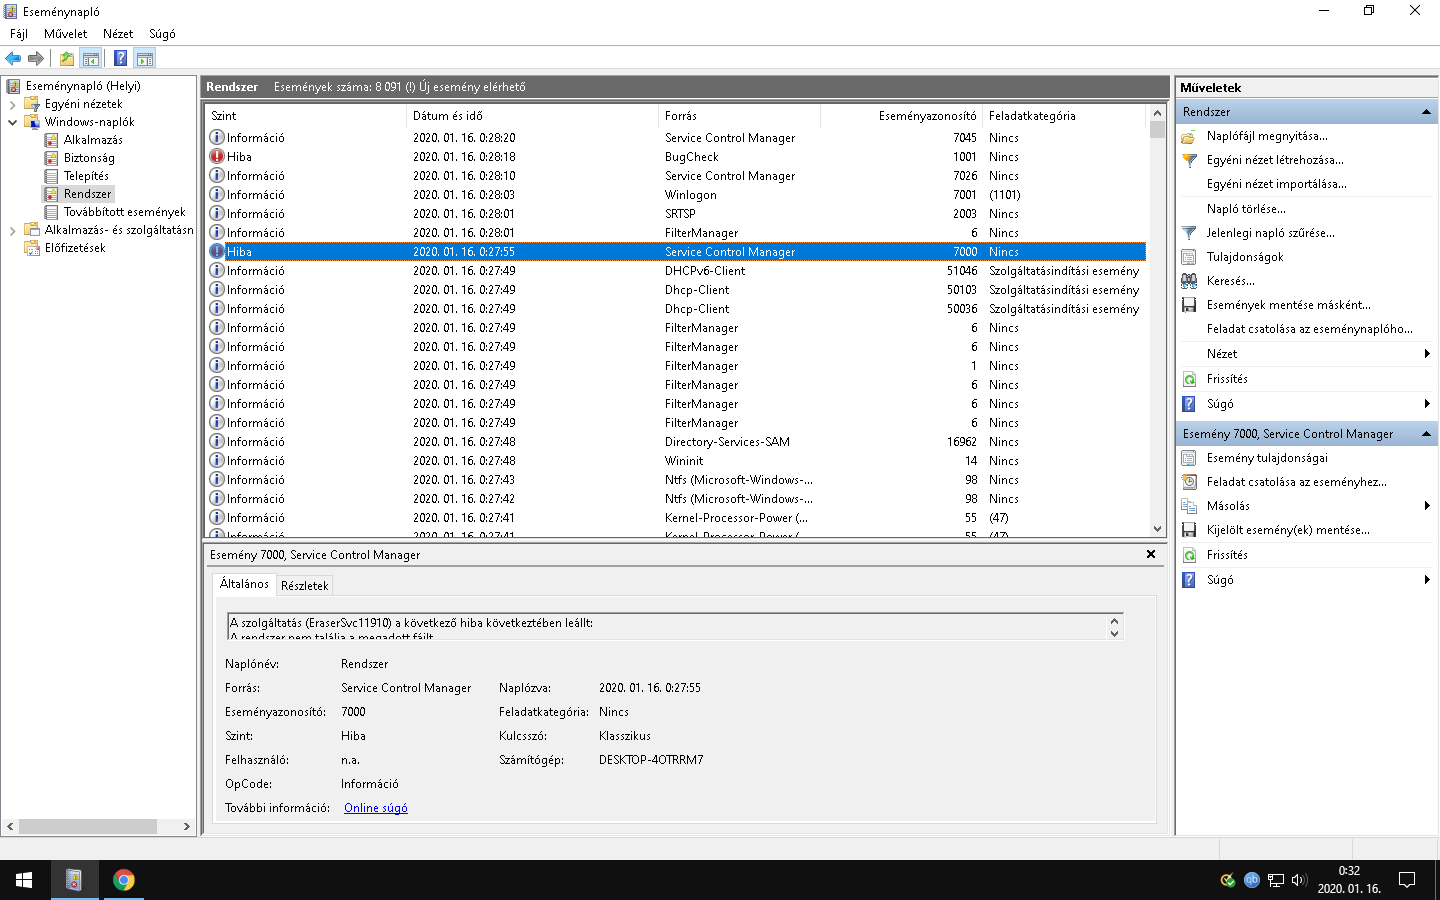Open the Windows Start button
This screenshot has width=1440, height=900.
coord(24,880)
